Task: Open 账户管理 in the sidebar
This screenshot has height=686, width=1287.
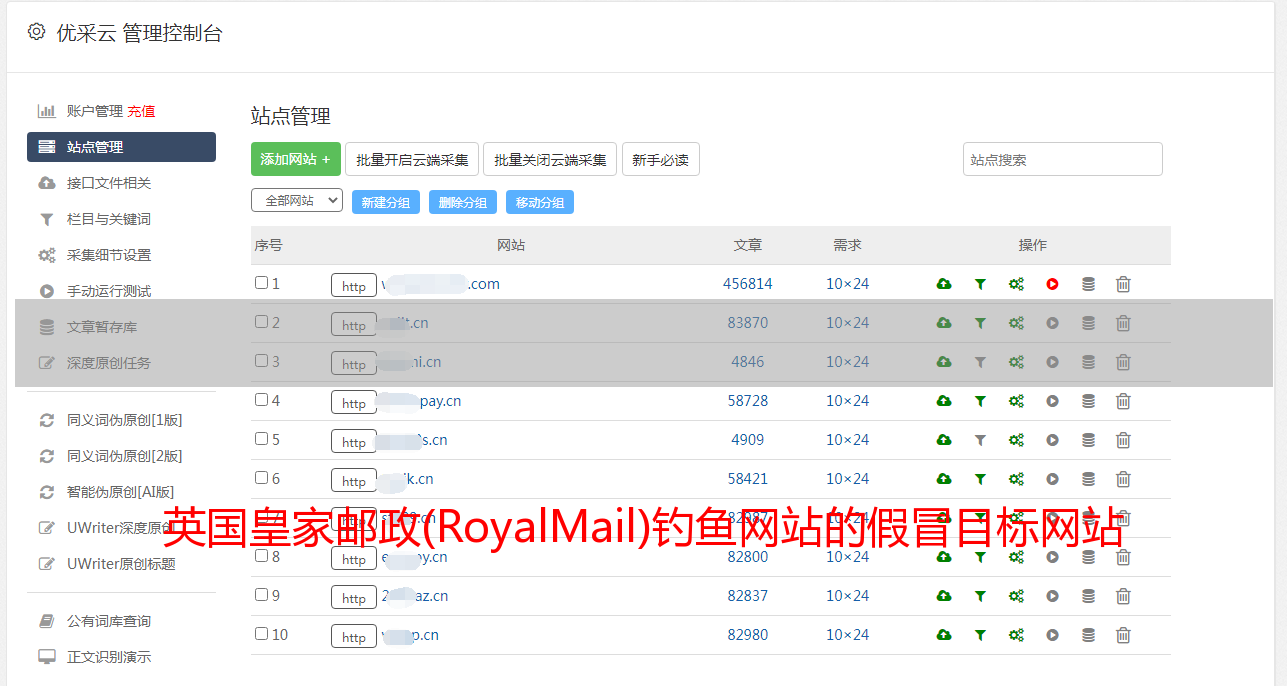Action: [x=95, y=111]
